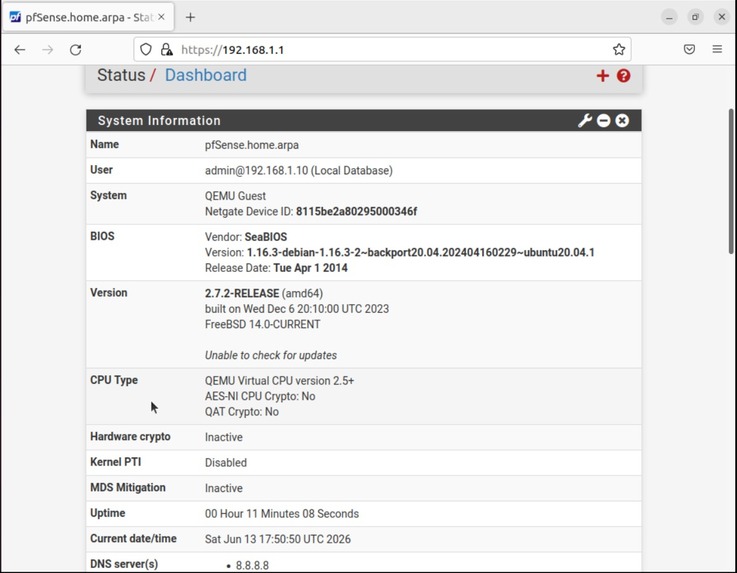Screen dimensions: 737x573
Task: Click 'built on Wed Dec 6' build text
Action: pyautogui.click(x=297, y=309)
